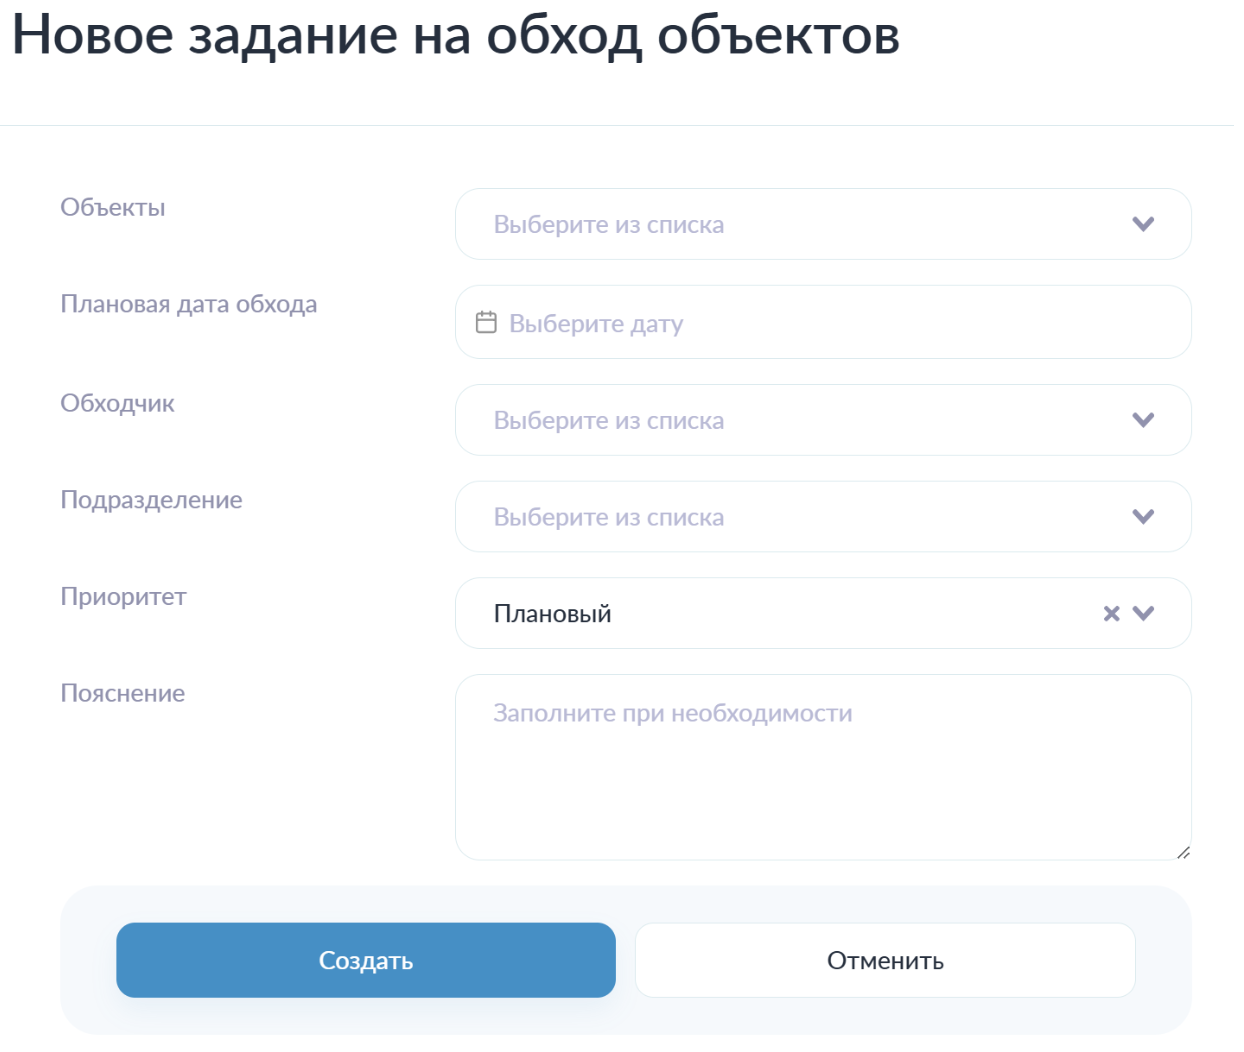Open the Приоритет dropdown showing Плановый
Viewport: 1244px width, 1052px height.
pos(780,614)
